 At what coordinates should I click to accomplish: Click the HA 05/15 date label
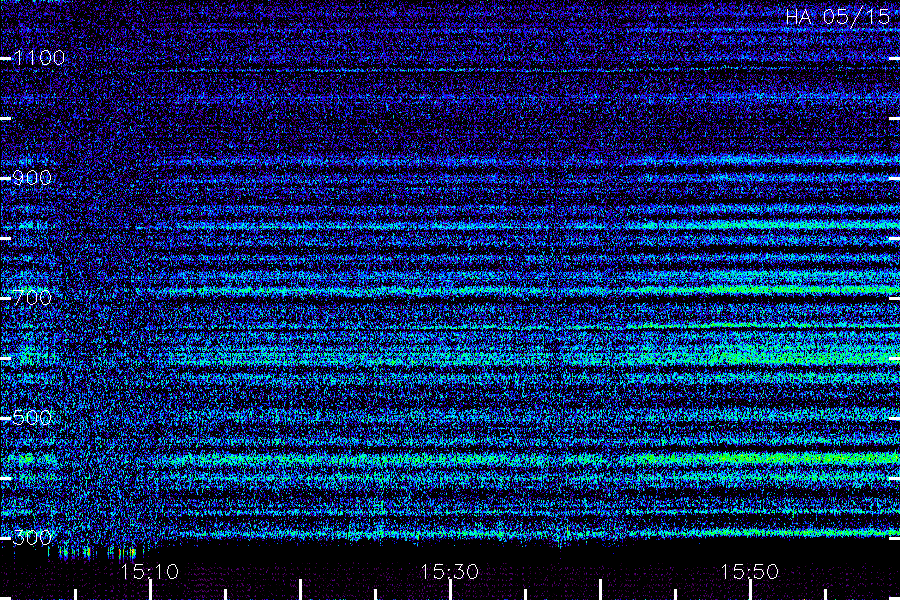837,17
